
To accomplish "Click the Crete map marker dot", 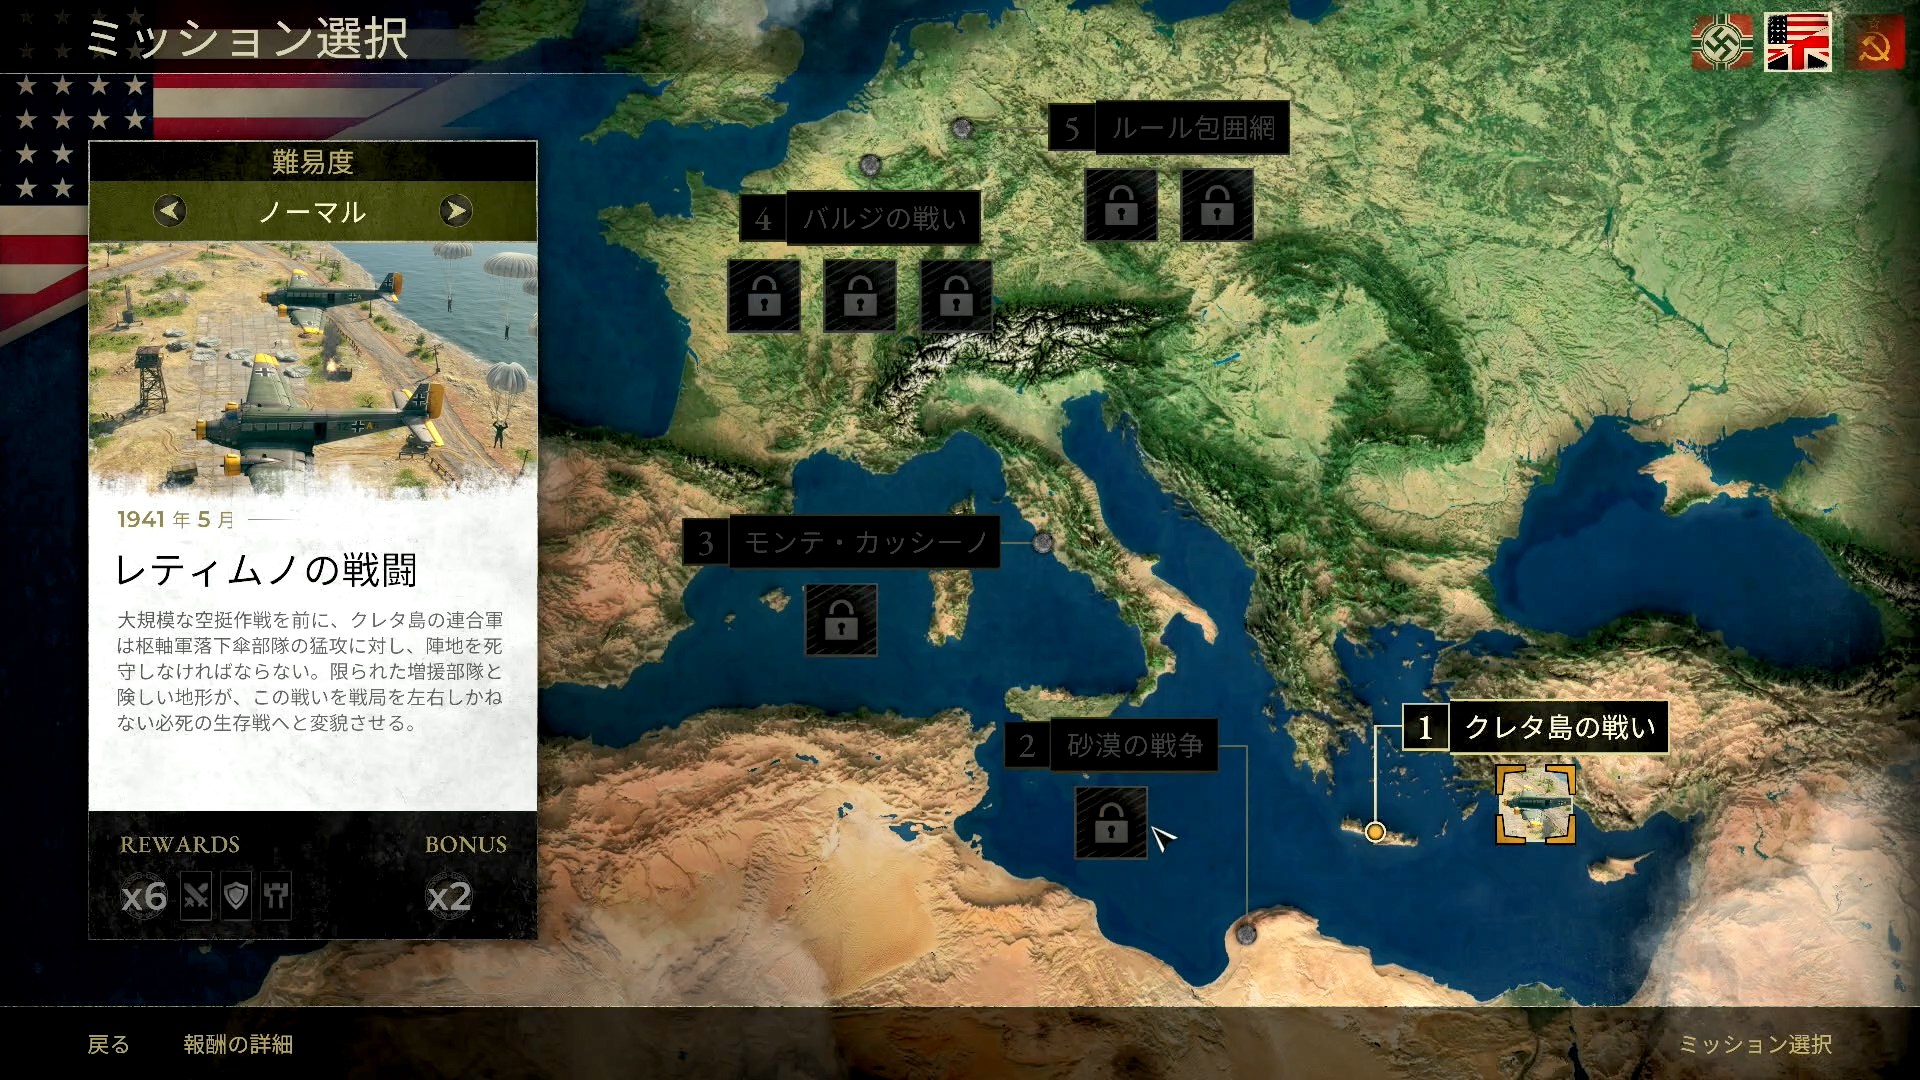I will click(1375, 831).
